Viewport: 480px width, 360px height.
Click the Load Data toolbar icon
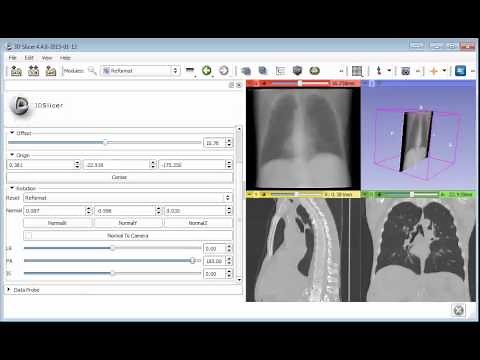pyautogui.click(x=16, y=71)
